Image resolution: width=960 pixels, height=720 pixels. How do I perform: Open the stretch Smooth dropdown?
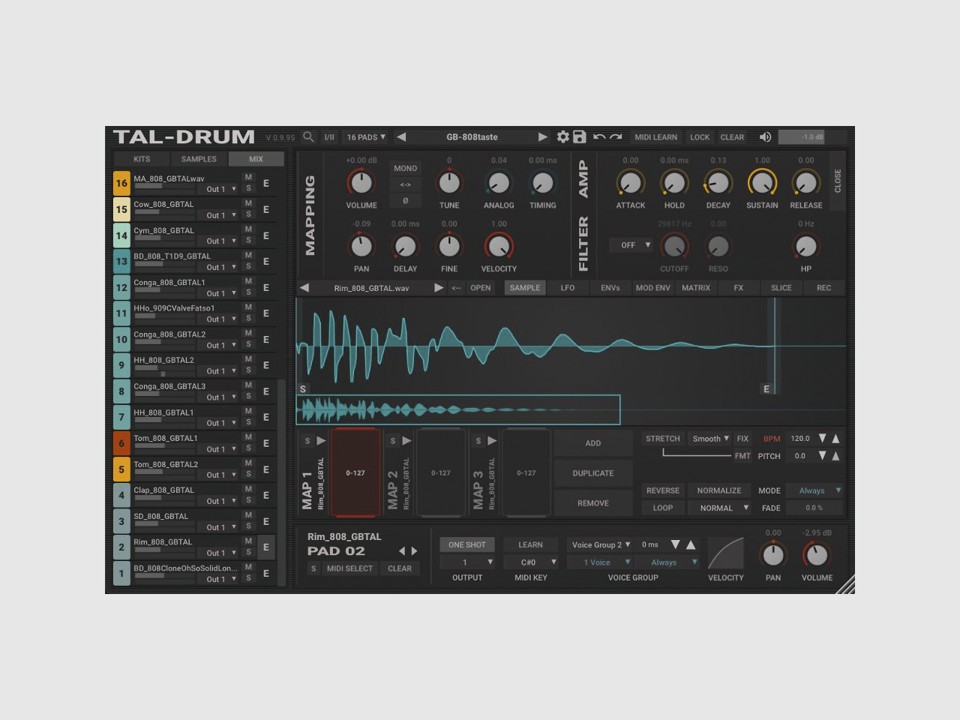pos(710,438)
